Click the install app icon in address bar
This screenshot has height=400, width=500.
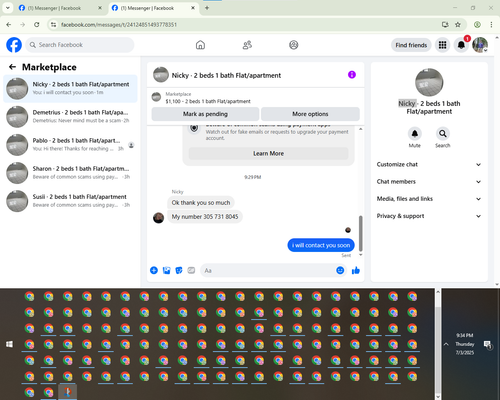445,25
